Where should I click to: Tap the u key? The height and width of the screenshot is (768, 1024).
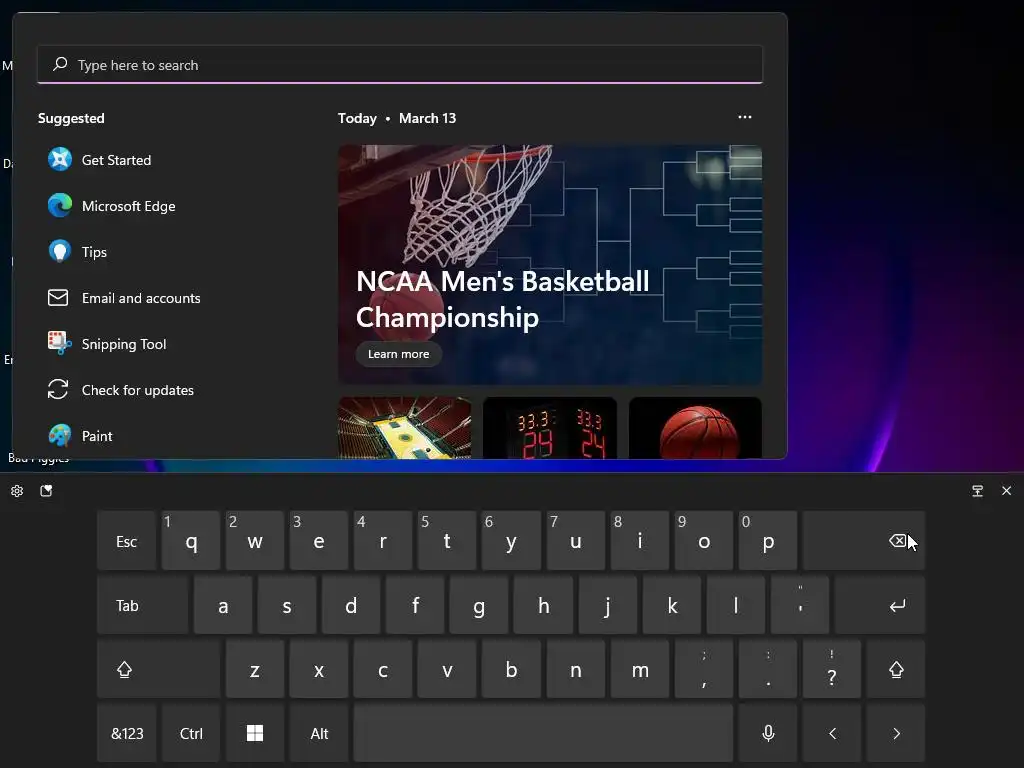(575, 541)
